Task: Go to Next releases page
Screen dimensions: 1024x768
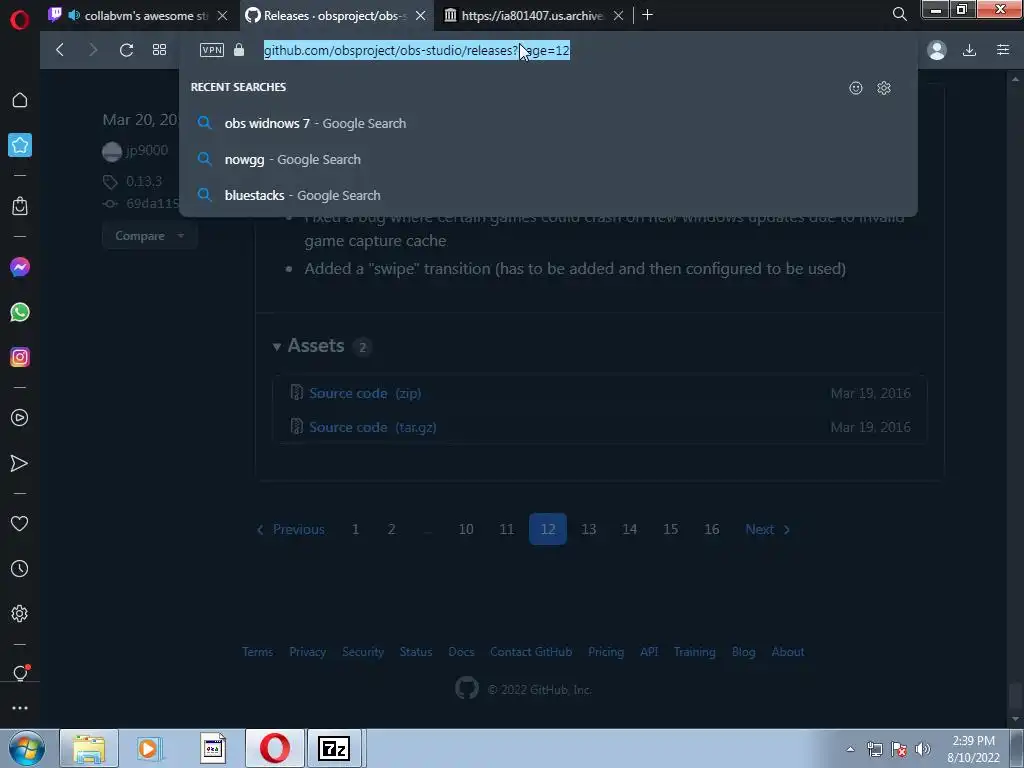Action: point(768,530)
